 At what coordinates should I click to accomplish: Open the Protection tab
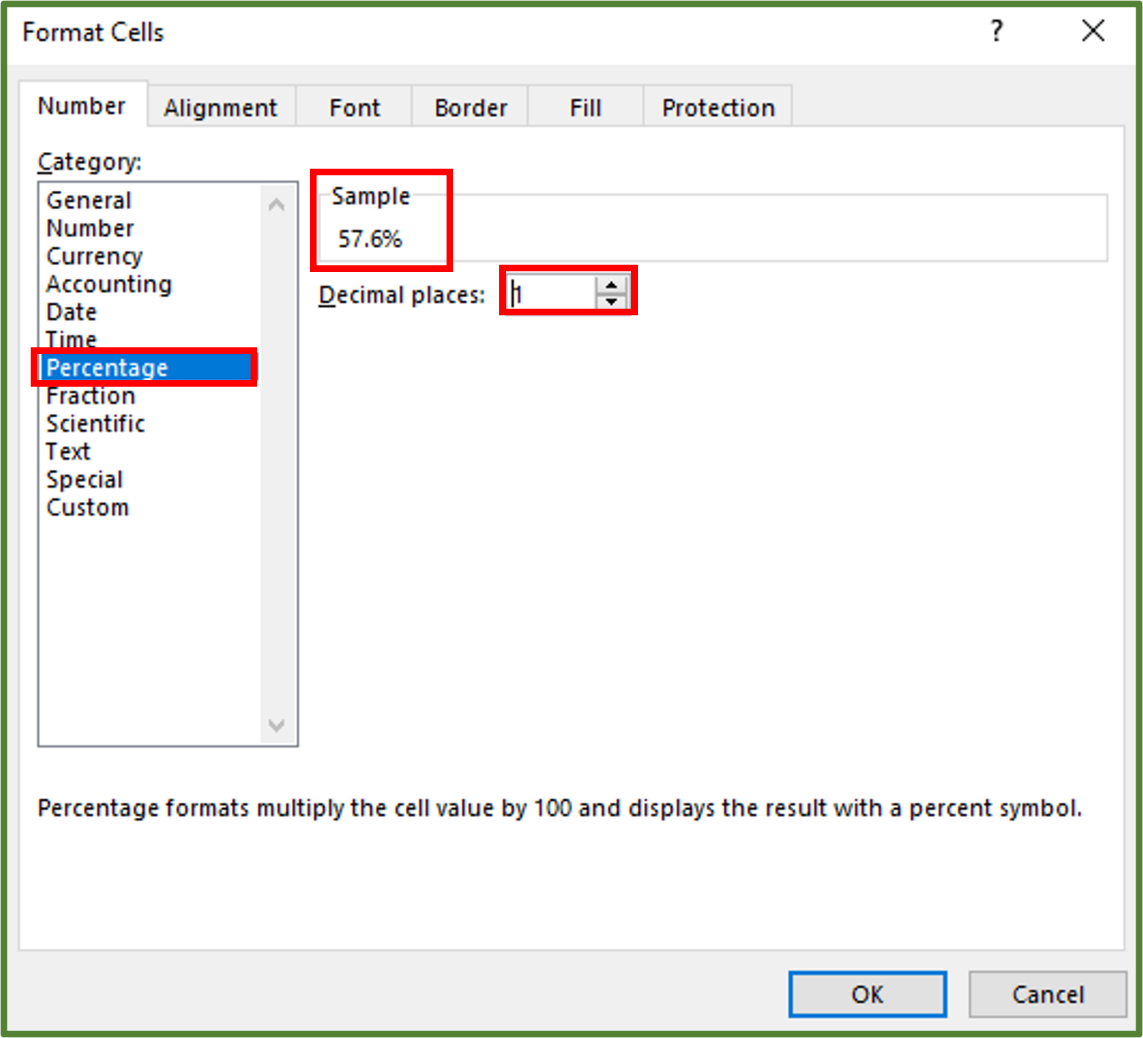tap(717, 107)
